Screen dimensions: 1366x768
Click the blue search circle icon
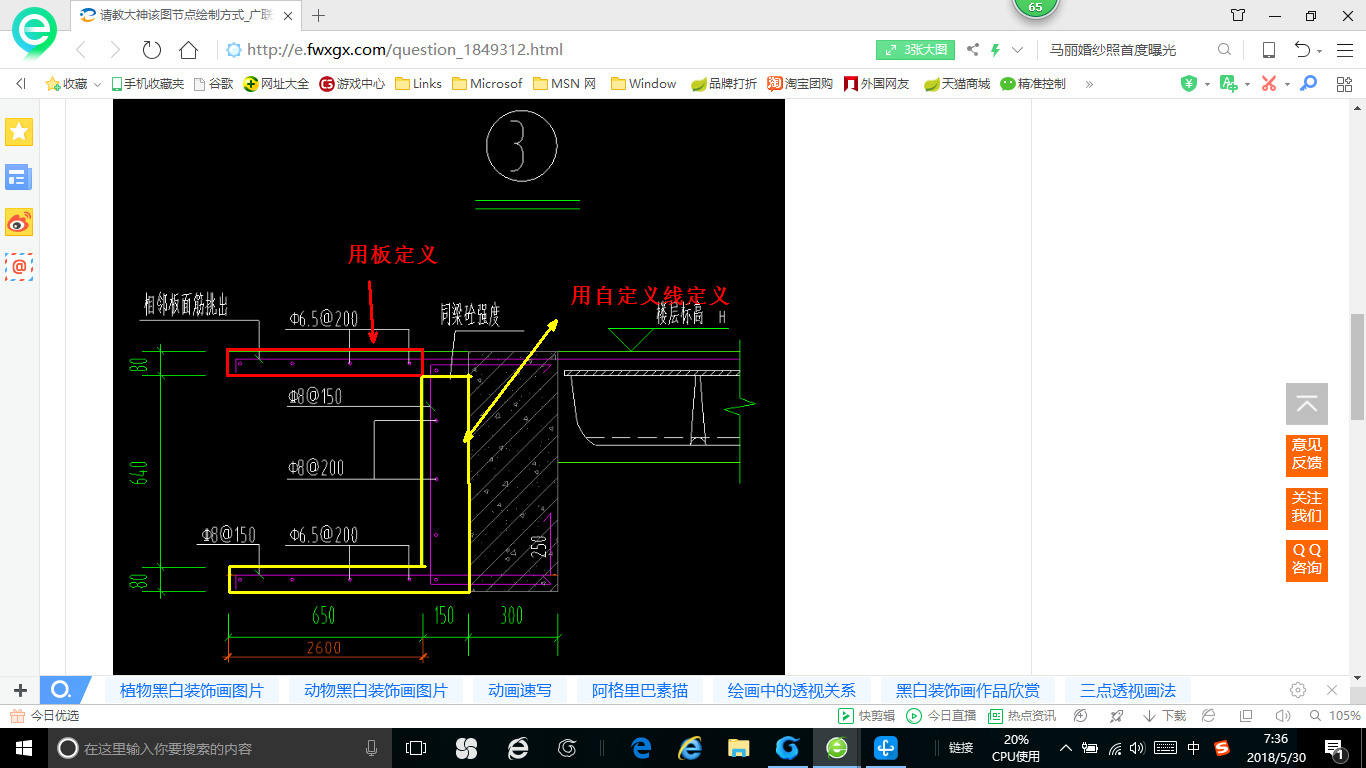pos(60,690)
